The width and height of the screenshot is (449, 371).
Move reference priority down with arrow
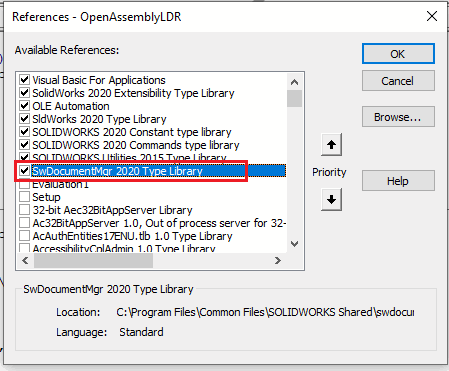pos(331,199)
